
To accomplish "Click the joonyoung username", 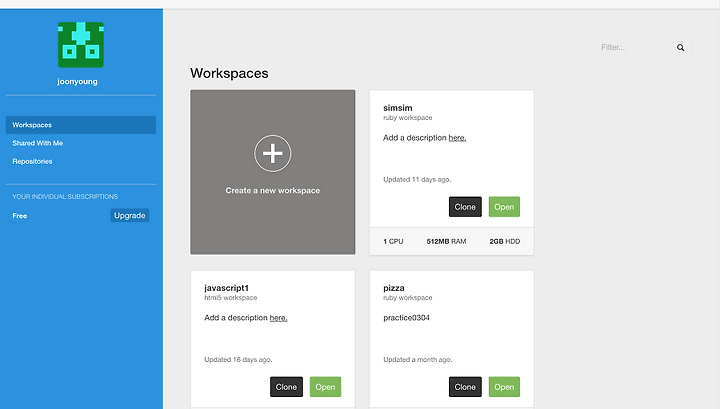I will point(77,81).
